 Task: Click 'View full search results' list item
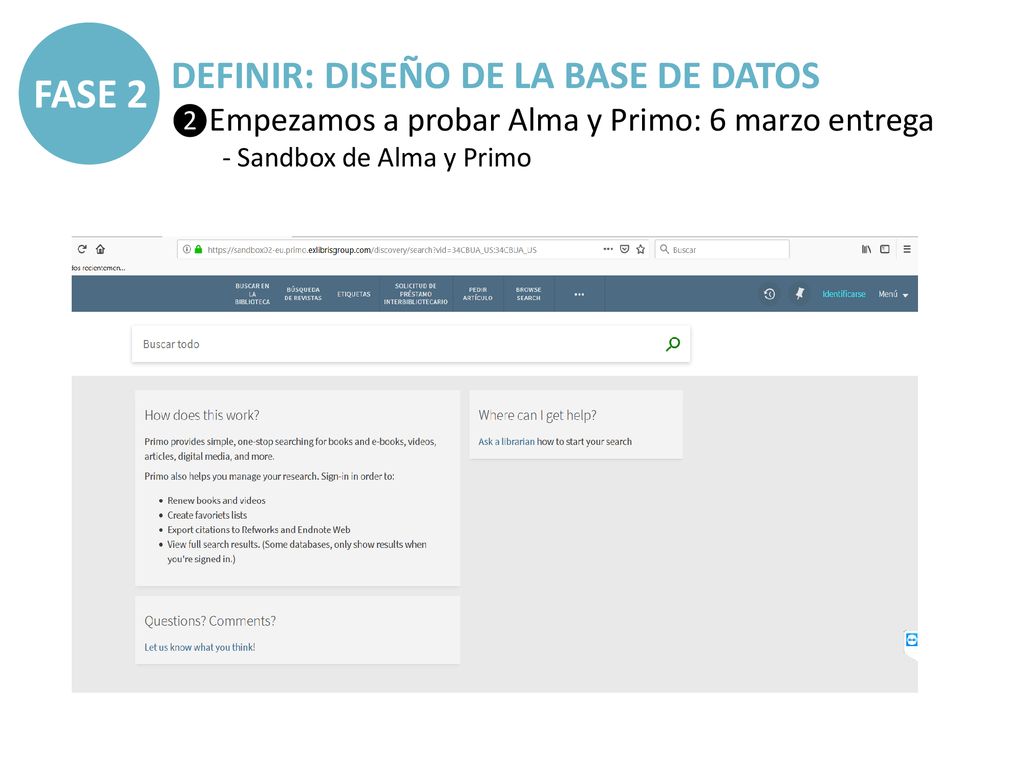click(x=296, y=551)
